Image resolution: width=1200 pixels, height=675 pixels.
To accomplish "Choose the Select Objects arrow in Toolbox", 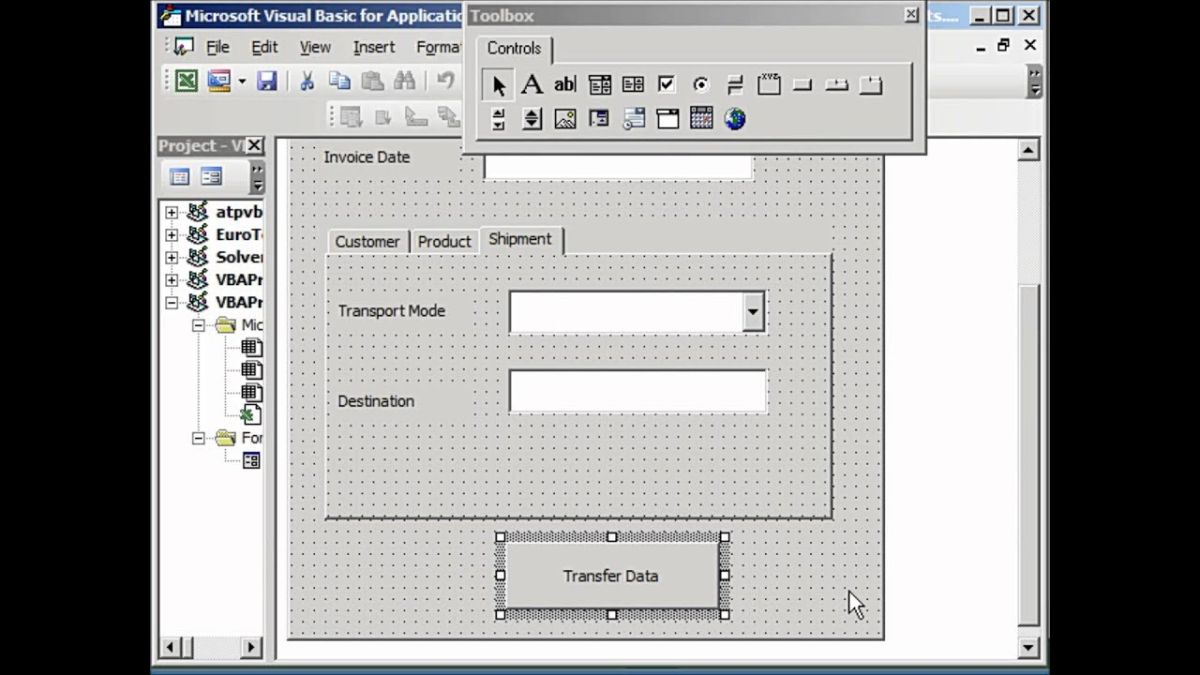I will [x=497, y=85].
